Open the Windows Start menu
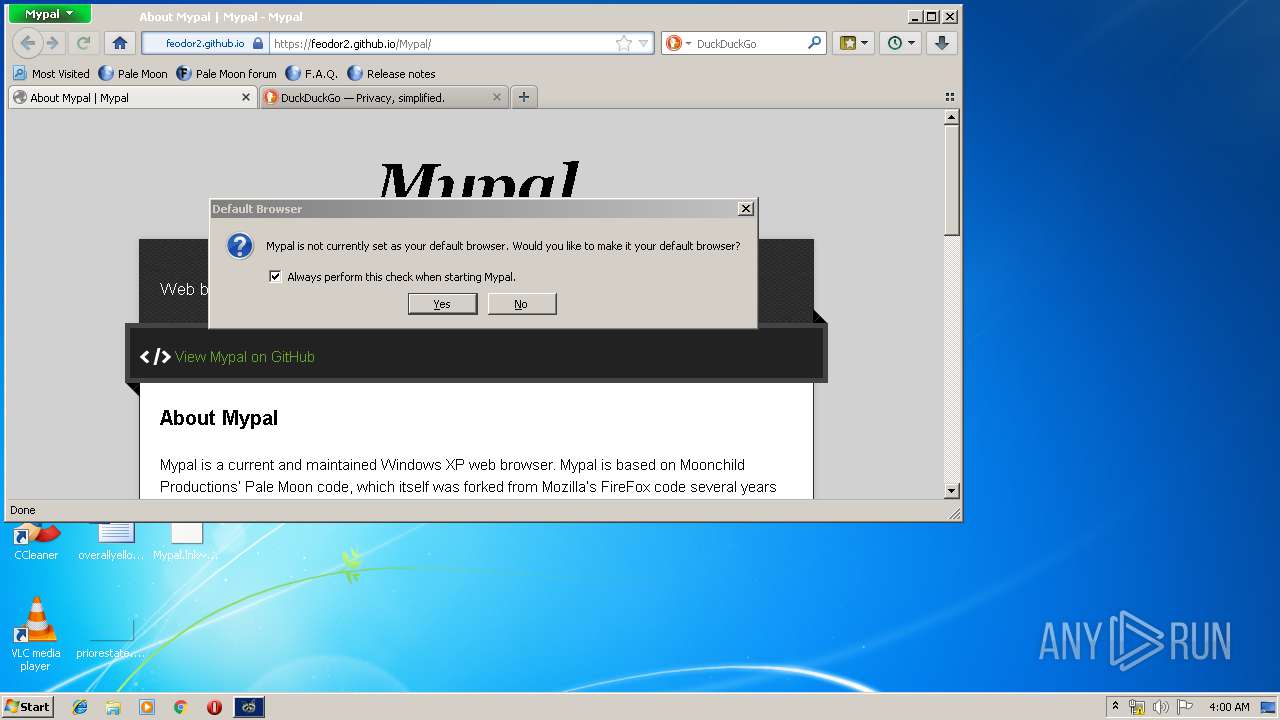1280x720 pixels. (x=28, y=706)
